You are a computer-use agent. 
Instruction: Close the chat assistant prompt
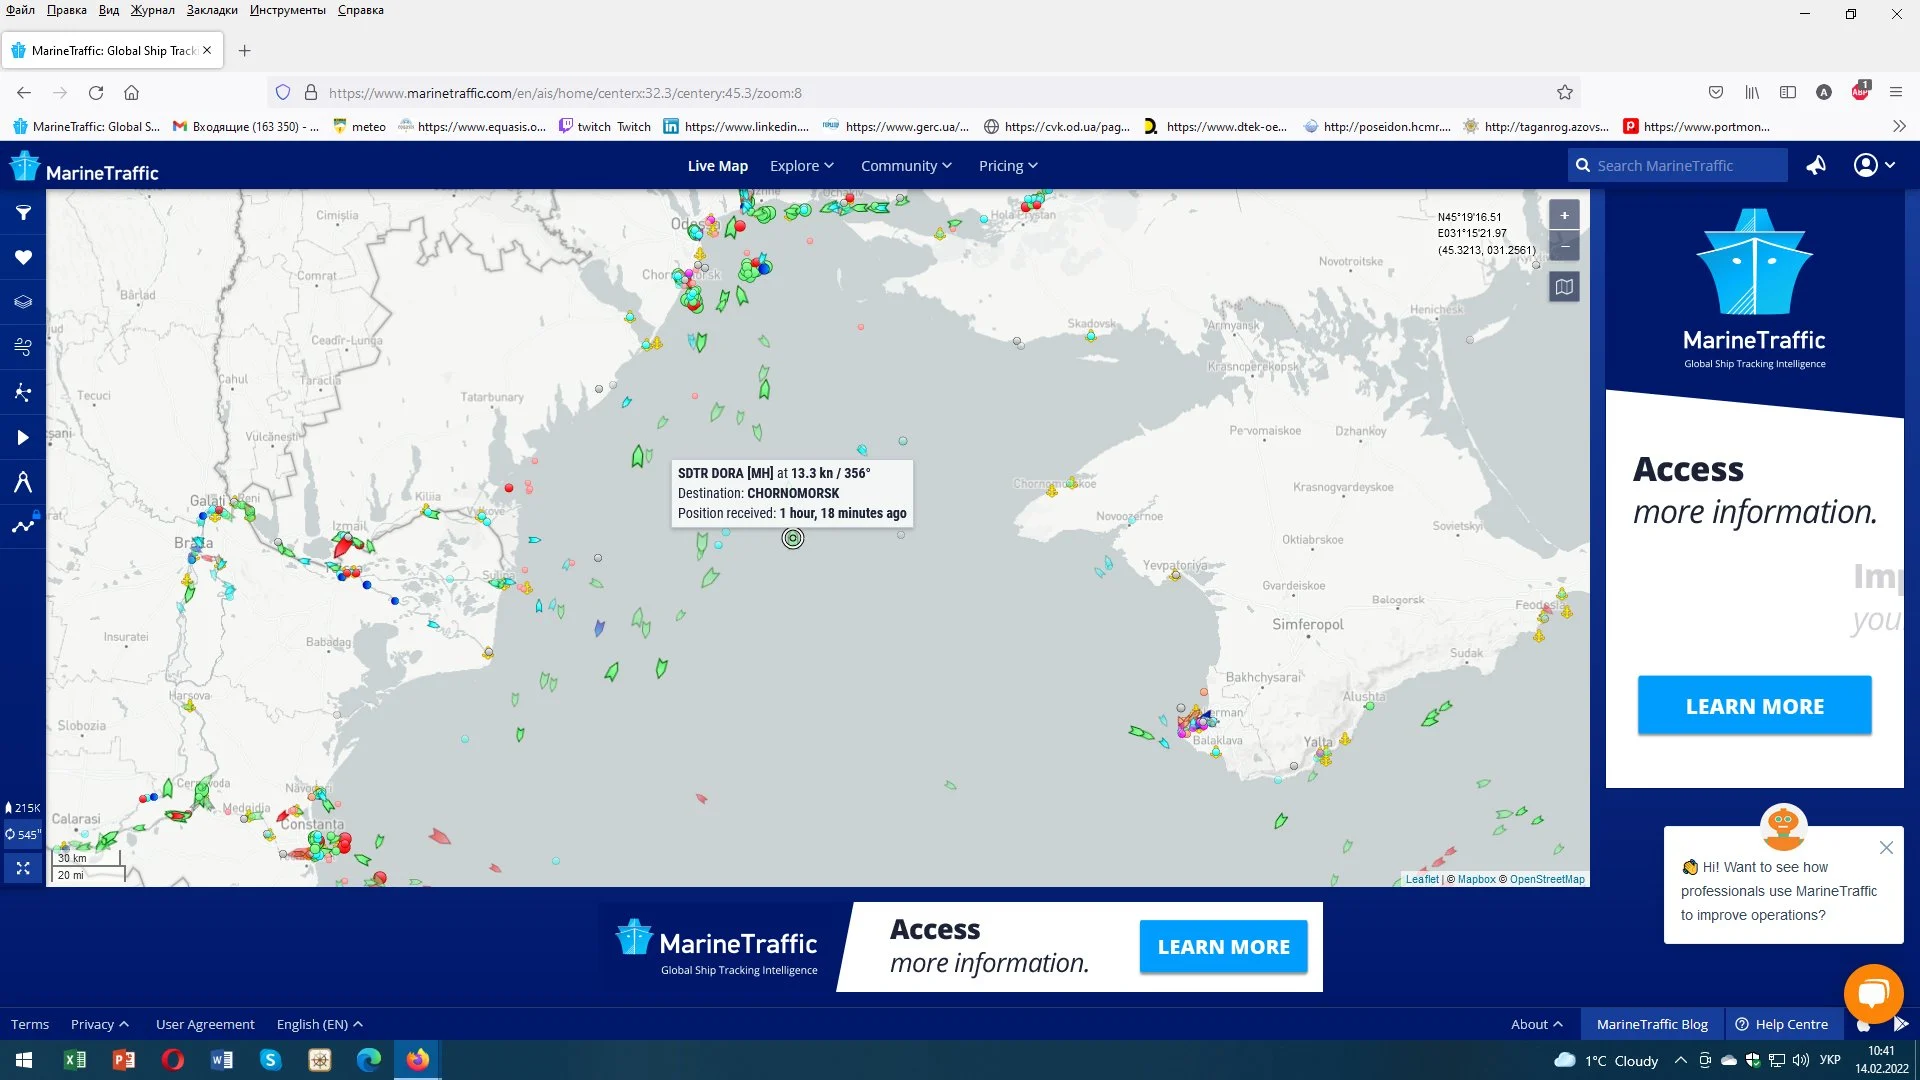[x=1886, y=848]
